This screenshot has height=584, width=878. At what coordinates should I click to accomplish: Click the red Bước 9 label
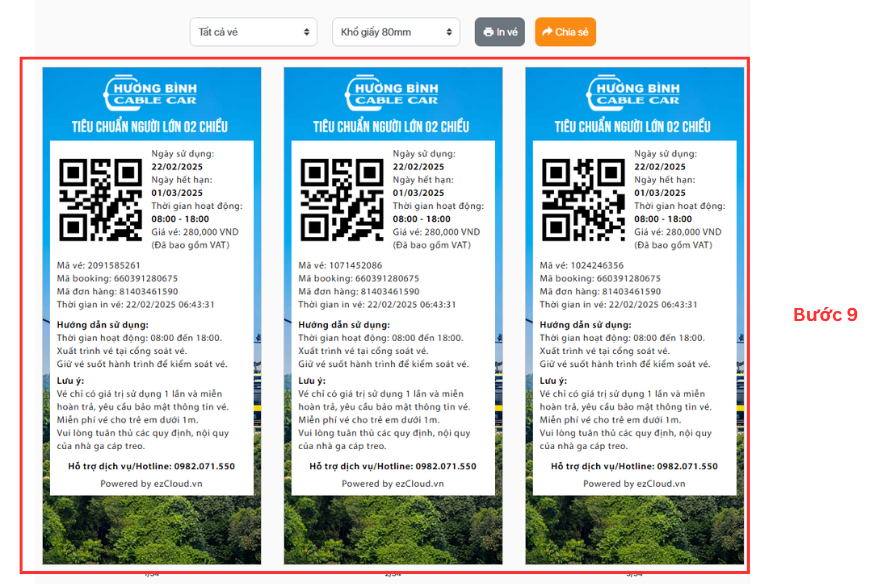coord(825,314)
